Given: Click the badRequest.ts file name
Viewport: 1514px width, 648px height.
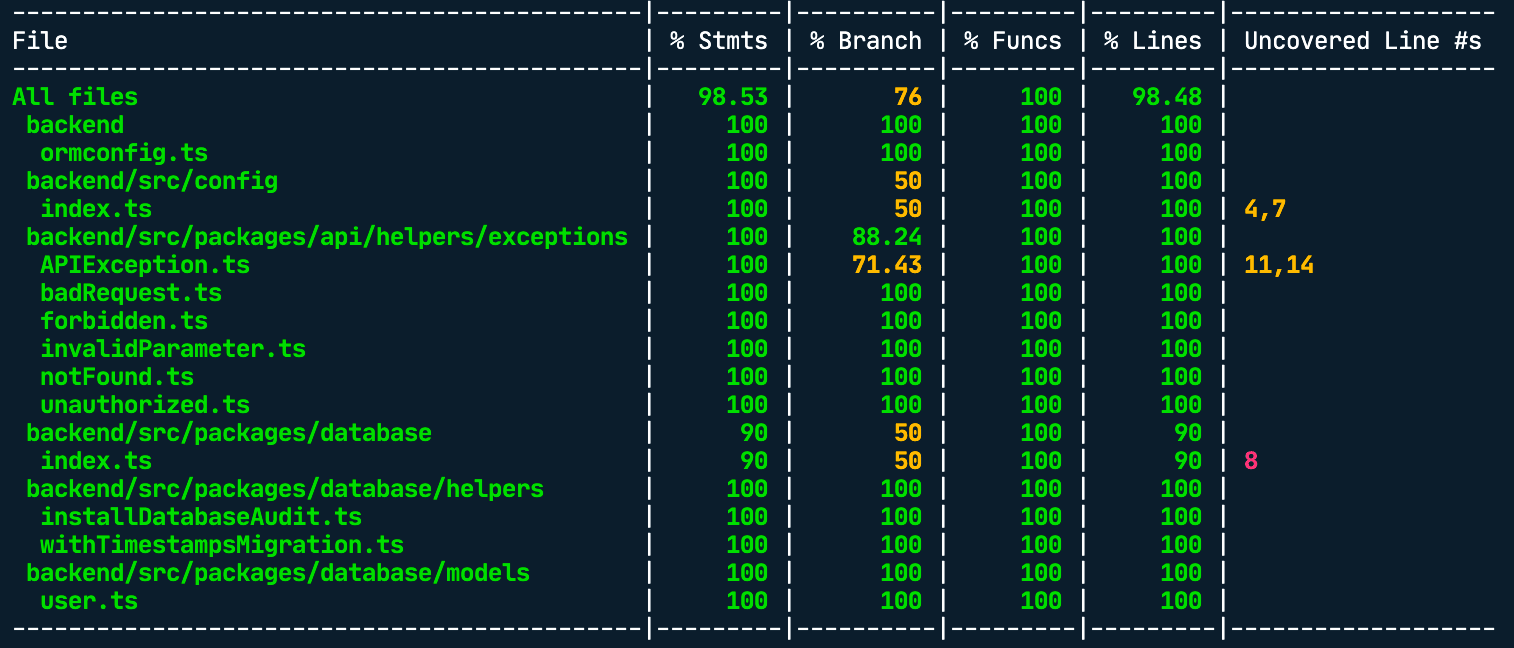Looking at the screenshot, I should coord(131,293).
